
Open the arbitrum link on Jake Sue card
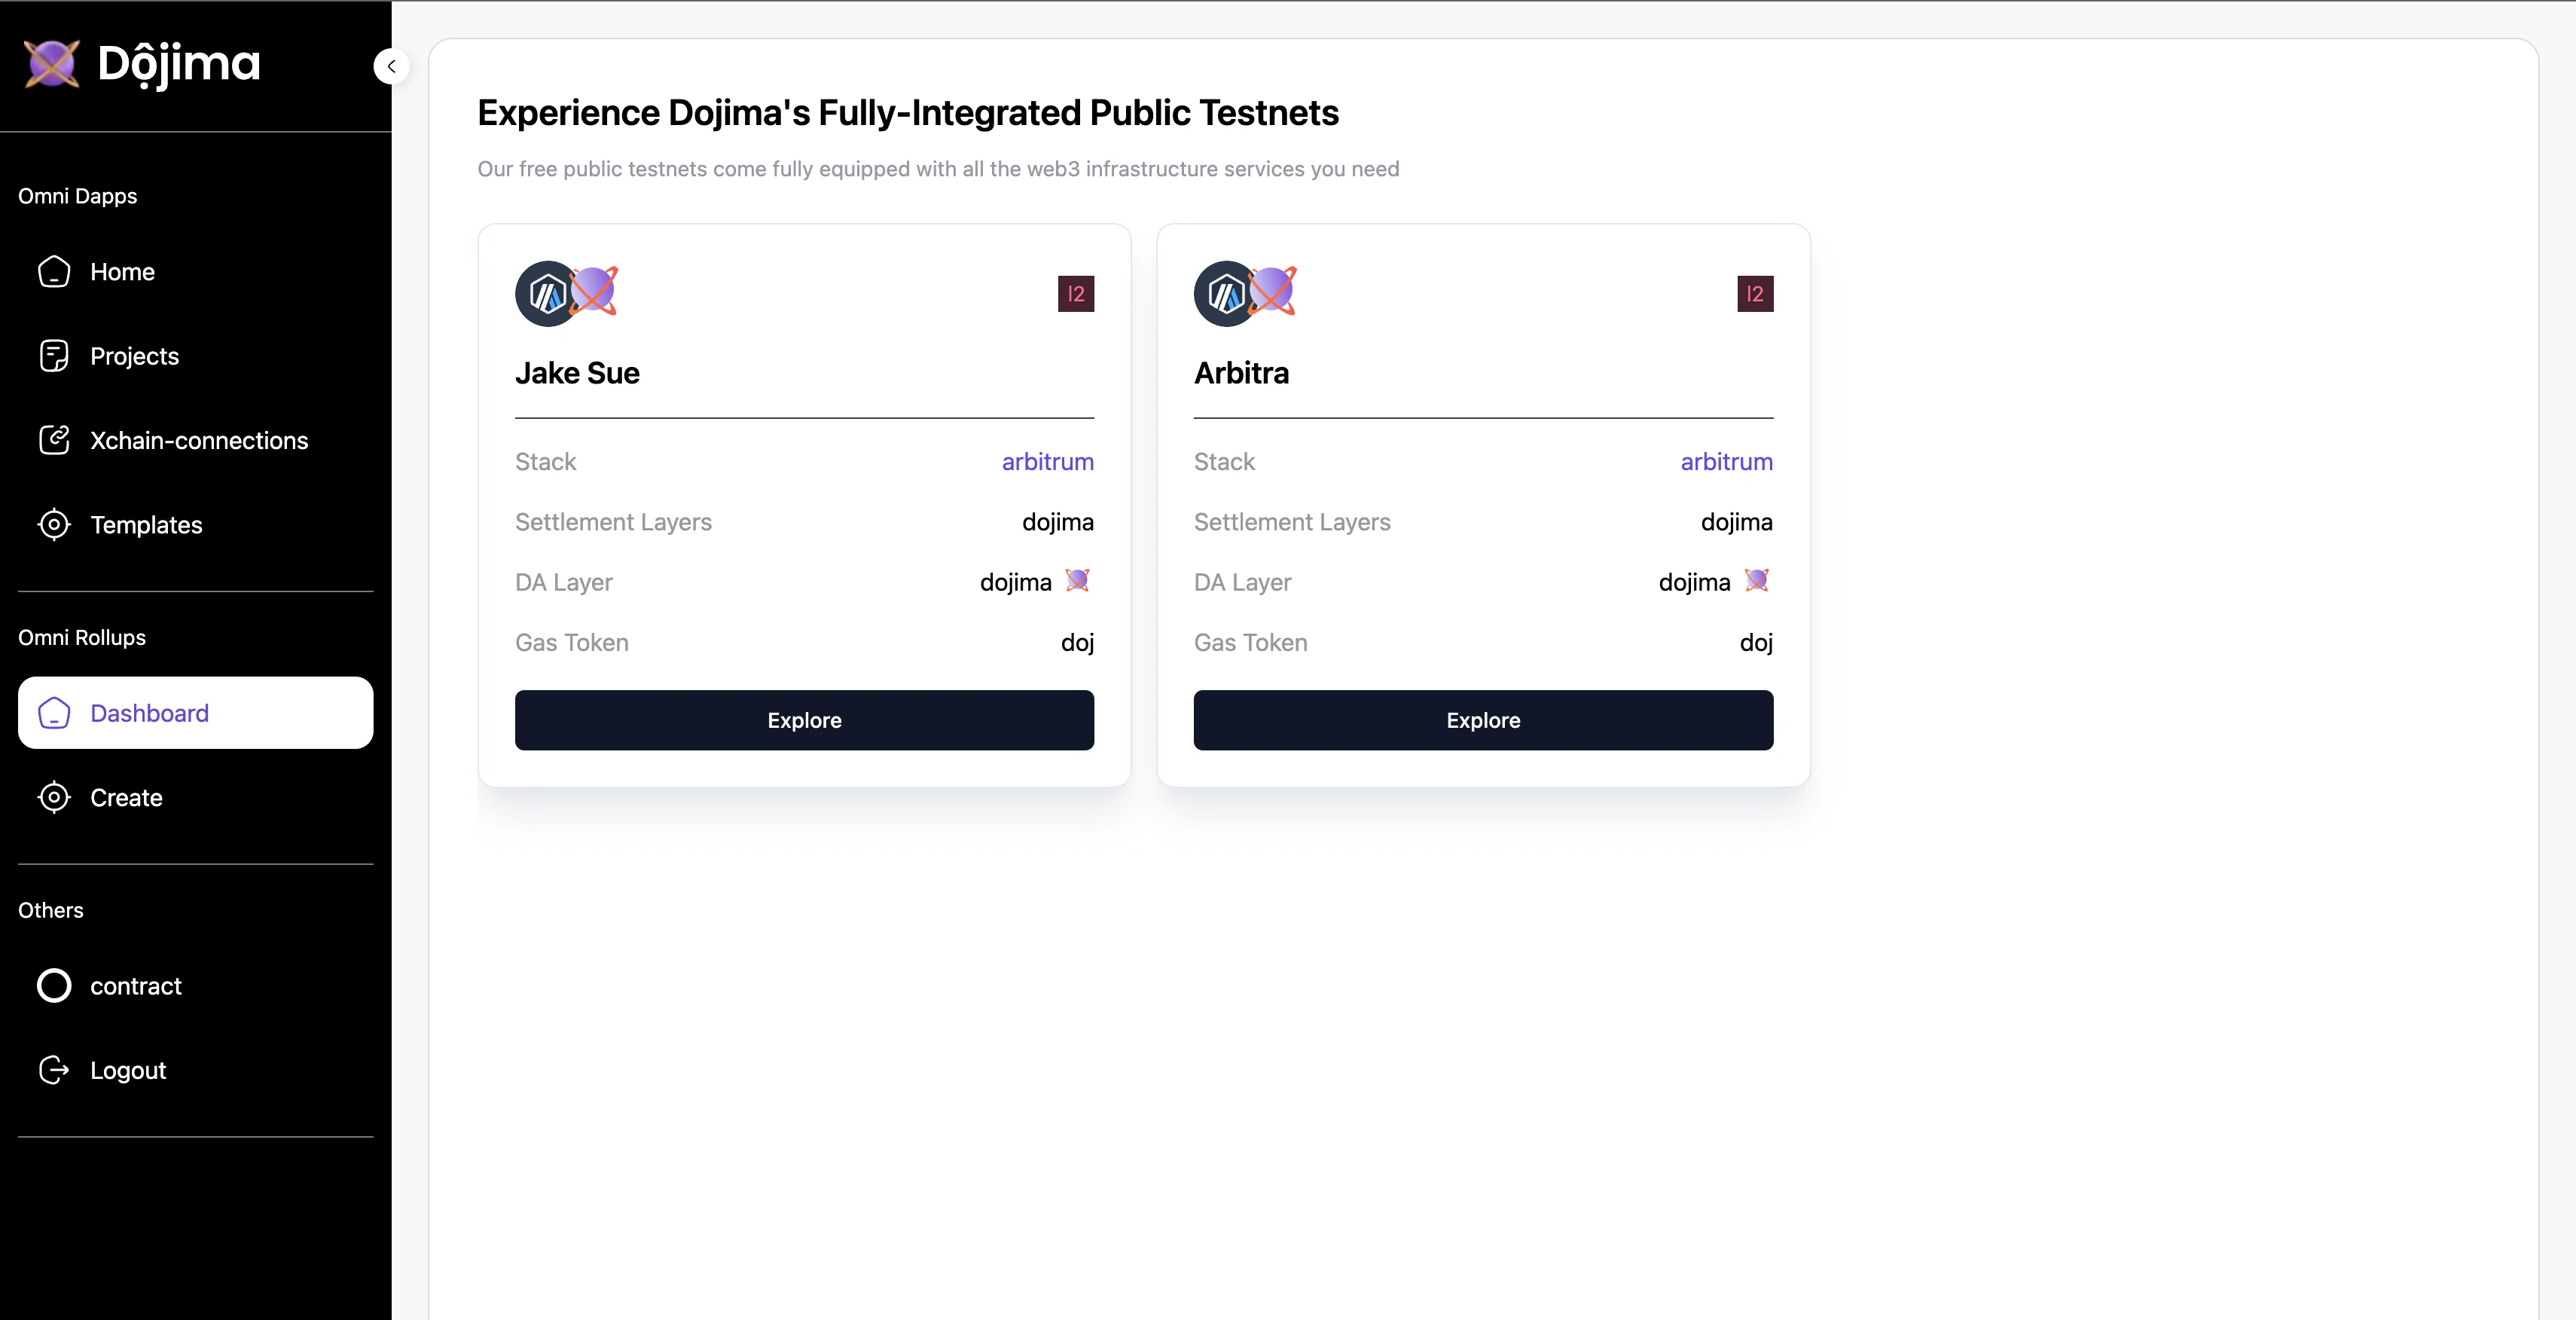pyautogui.click(x=1046, y=461)
